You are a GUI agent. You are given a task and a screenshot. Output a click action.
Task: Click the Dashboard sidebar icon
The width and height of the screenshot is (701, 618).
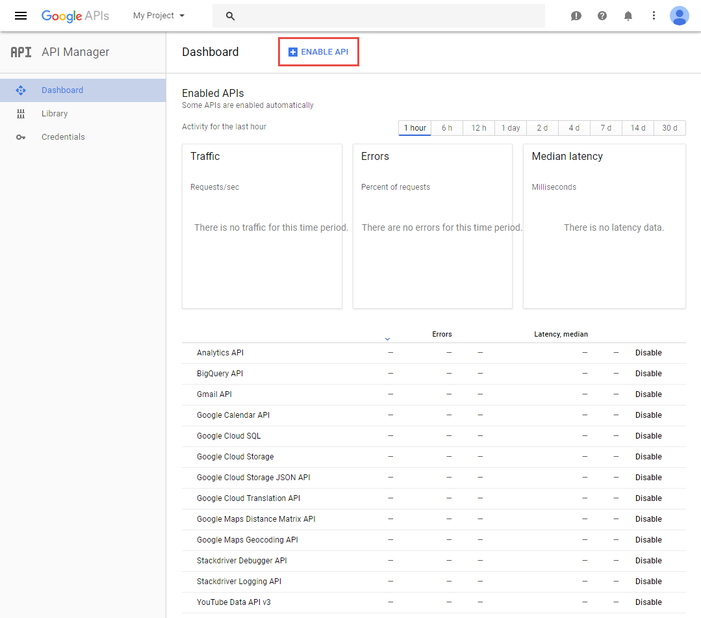(x=21, y=90)
